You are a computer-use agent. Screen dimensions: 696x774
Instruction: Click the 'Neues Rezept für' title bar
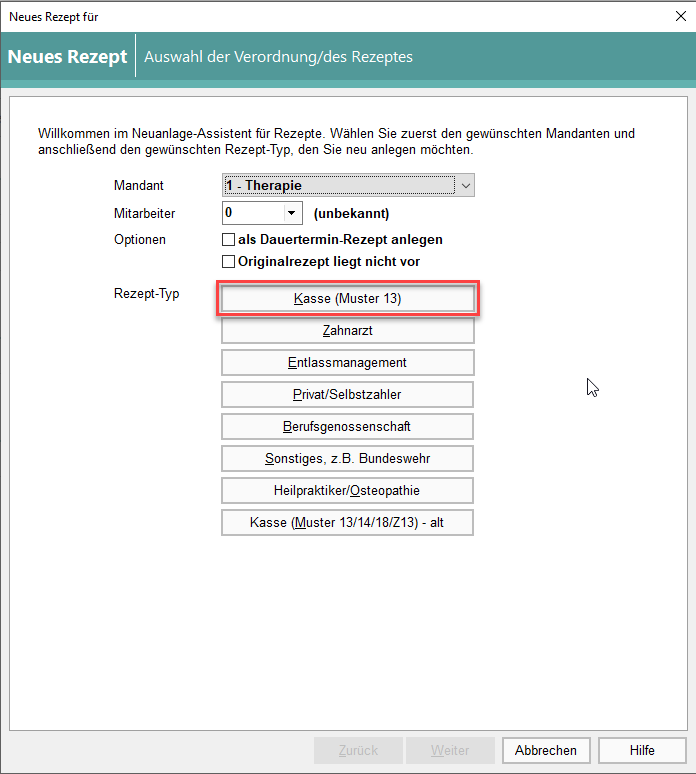coord(300,16)
